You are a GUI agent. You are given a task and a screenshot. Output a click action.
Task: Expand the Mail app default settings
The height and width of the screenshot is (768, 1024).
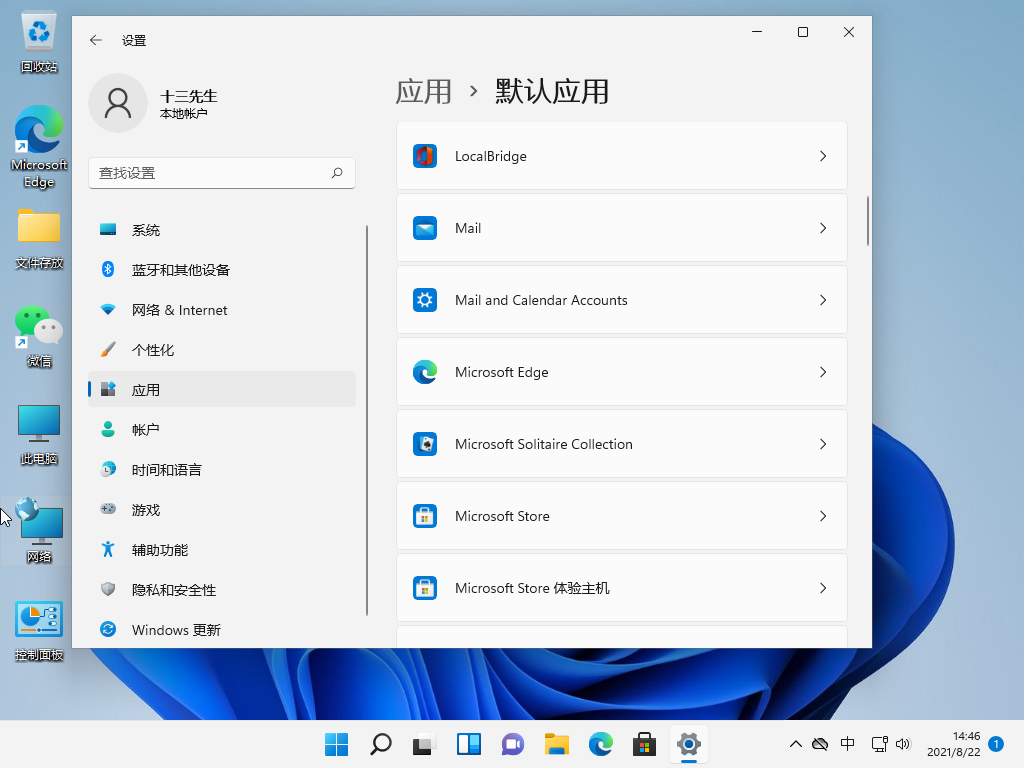pos(621,227)
